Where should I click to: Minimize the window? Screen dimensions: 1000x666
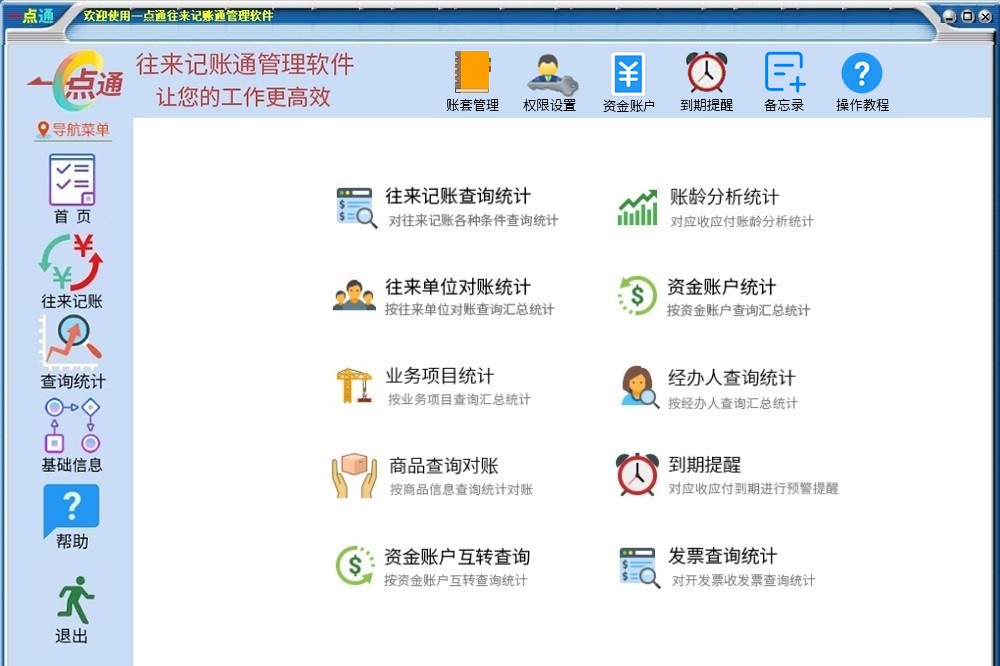[949, 17]
